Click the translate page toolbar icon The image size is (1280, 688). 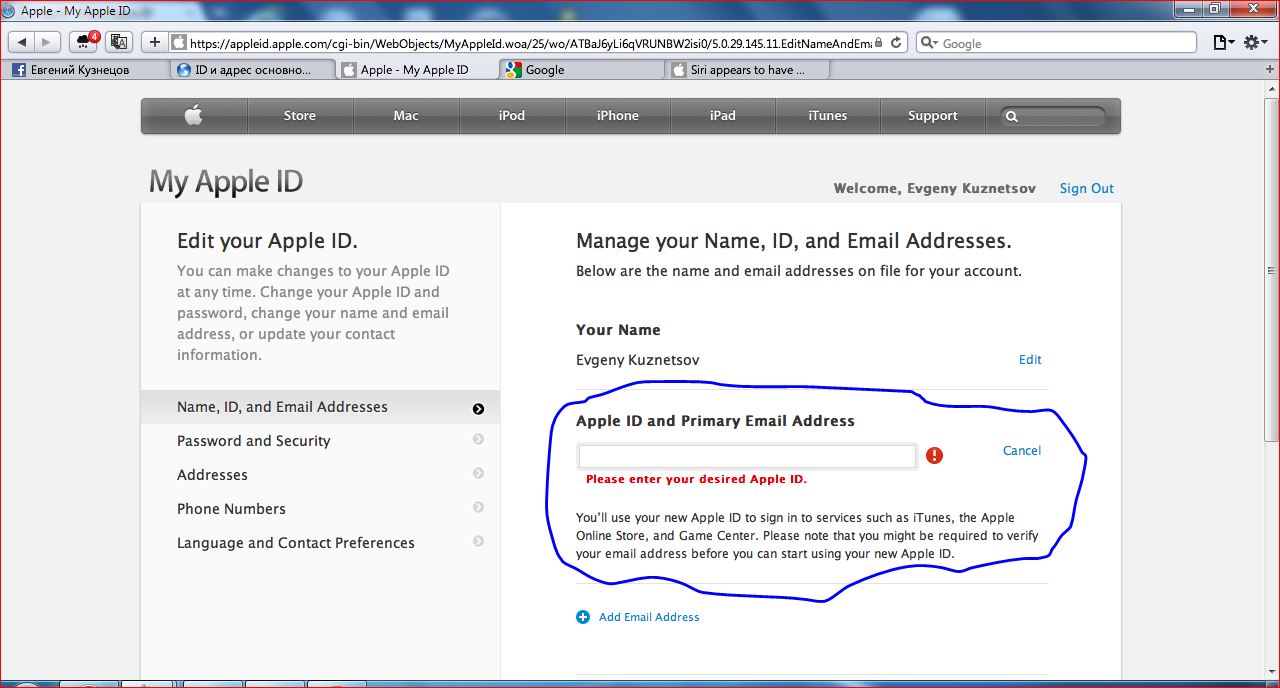(x=119, y=42)
